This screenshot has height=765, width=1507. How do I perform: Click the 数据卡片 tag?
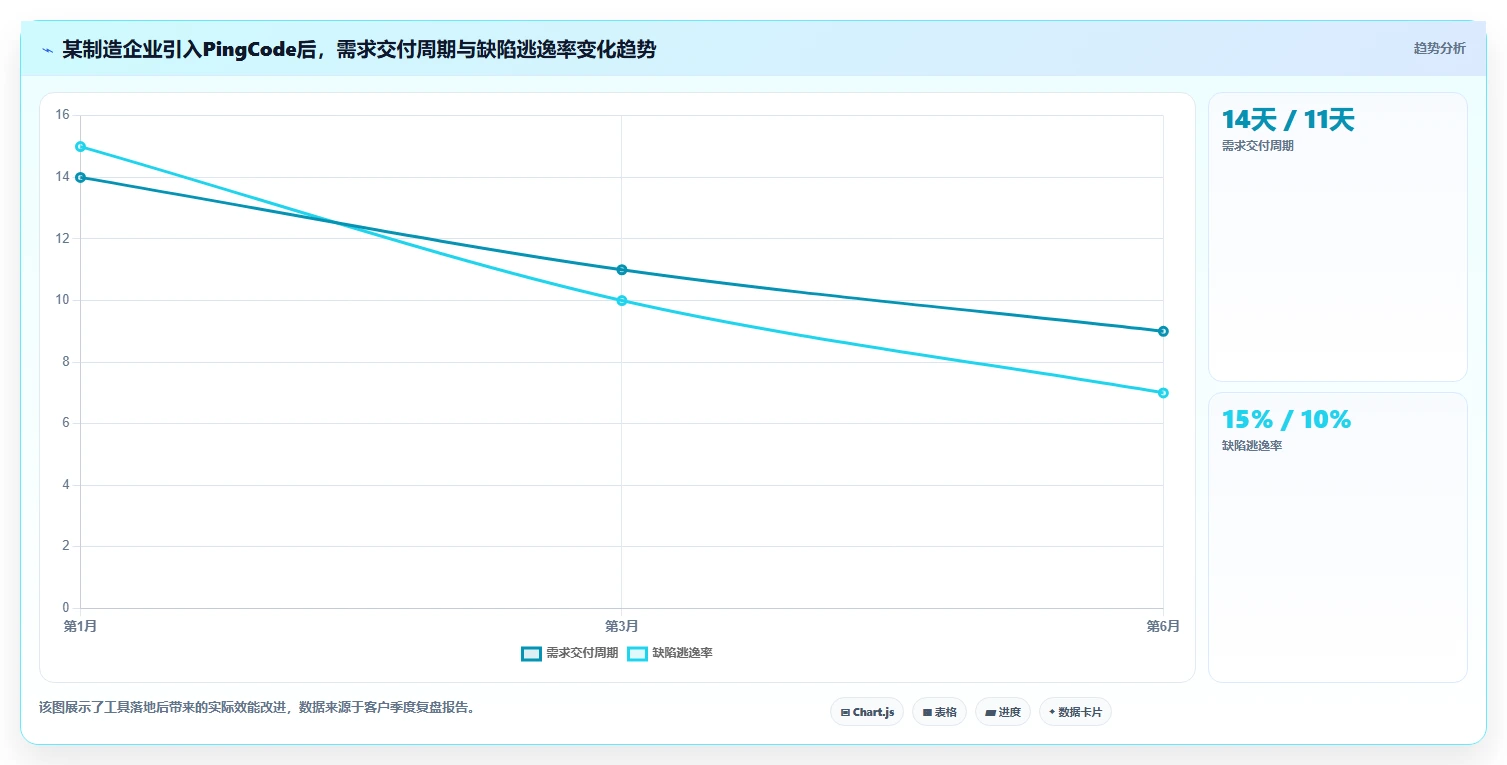coord(1075,712)
